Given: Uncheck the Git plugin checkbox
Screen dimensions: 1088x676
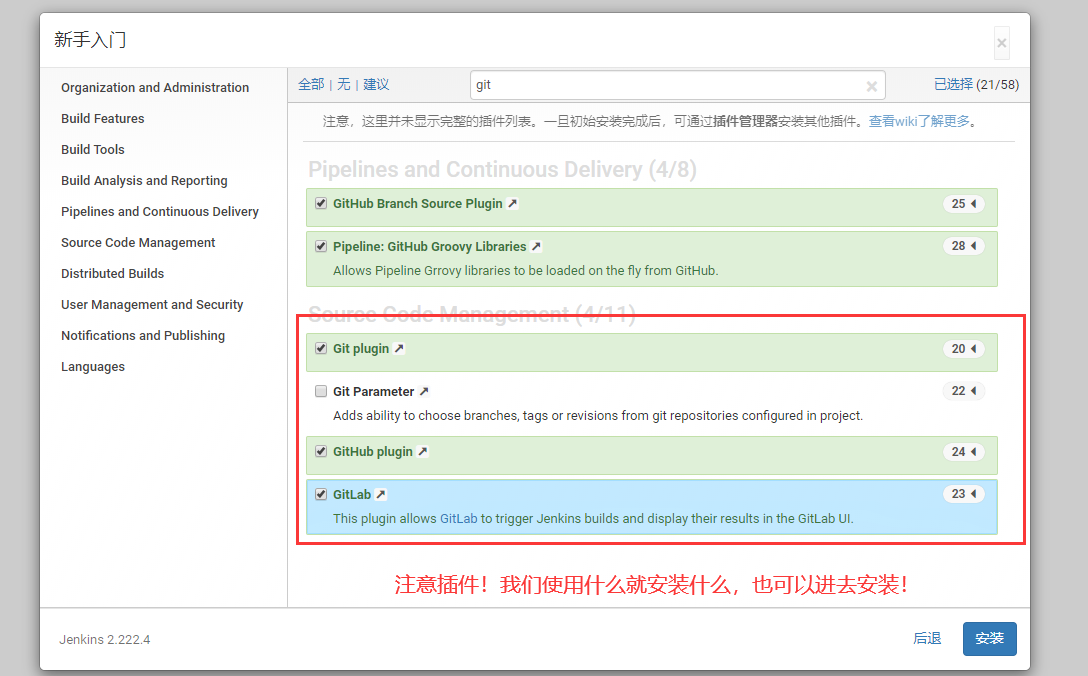Looking at the screenshot, I should [x=321, y=348].
